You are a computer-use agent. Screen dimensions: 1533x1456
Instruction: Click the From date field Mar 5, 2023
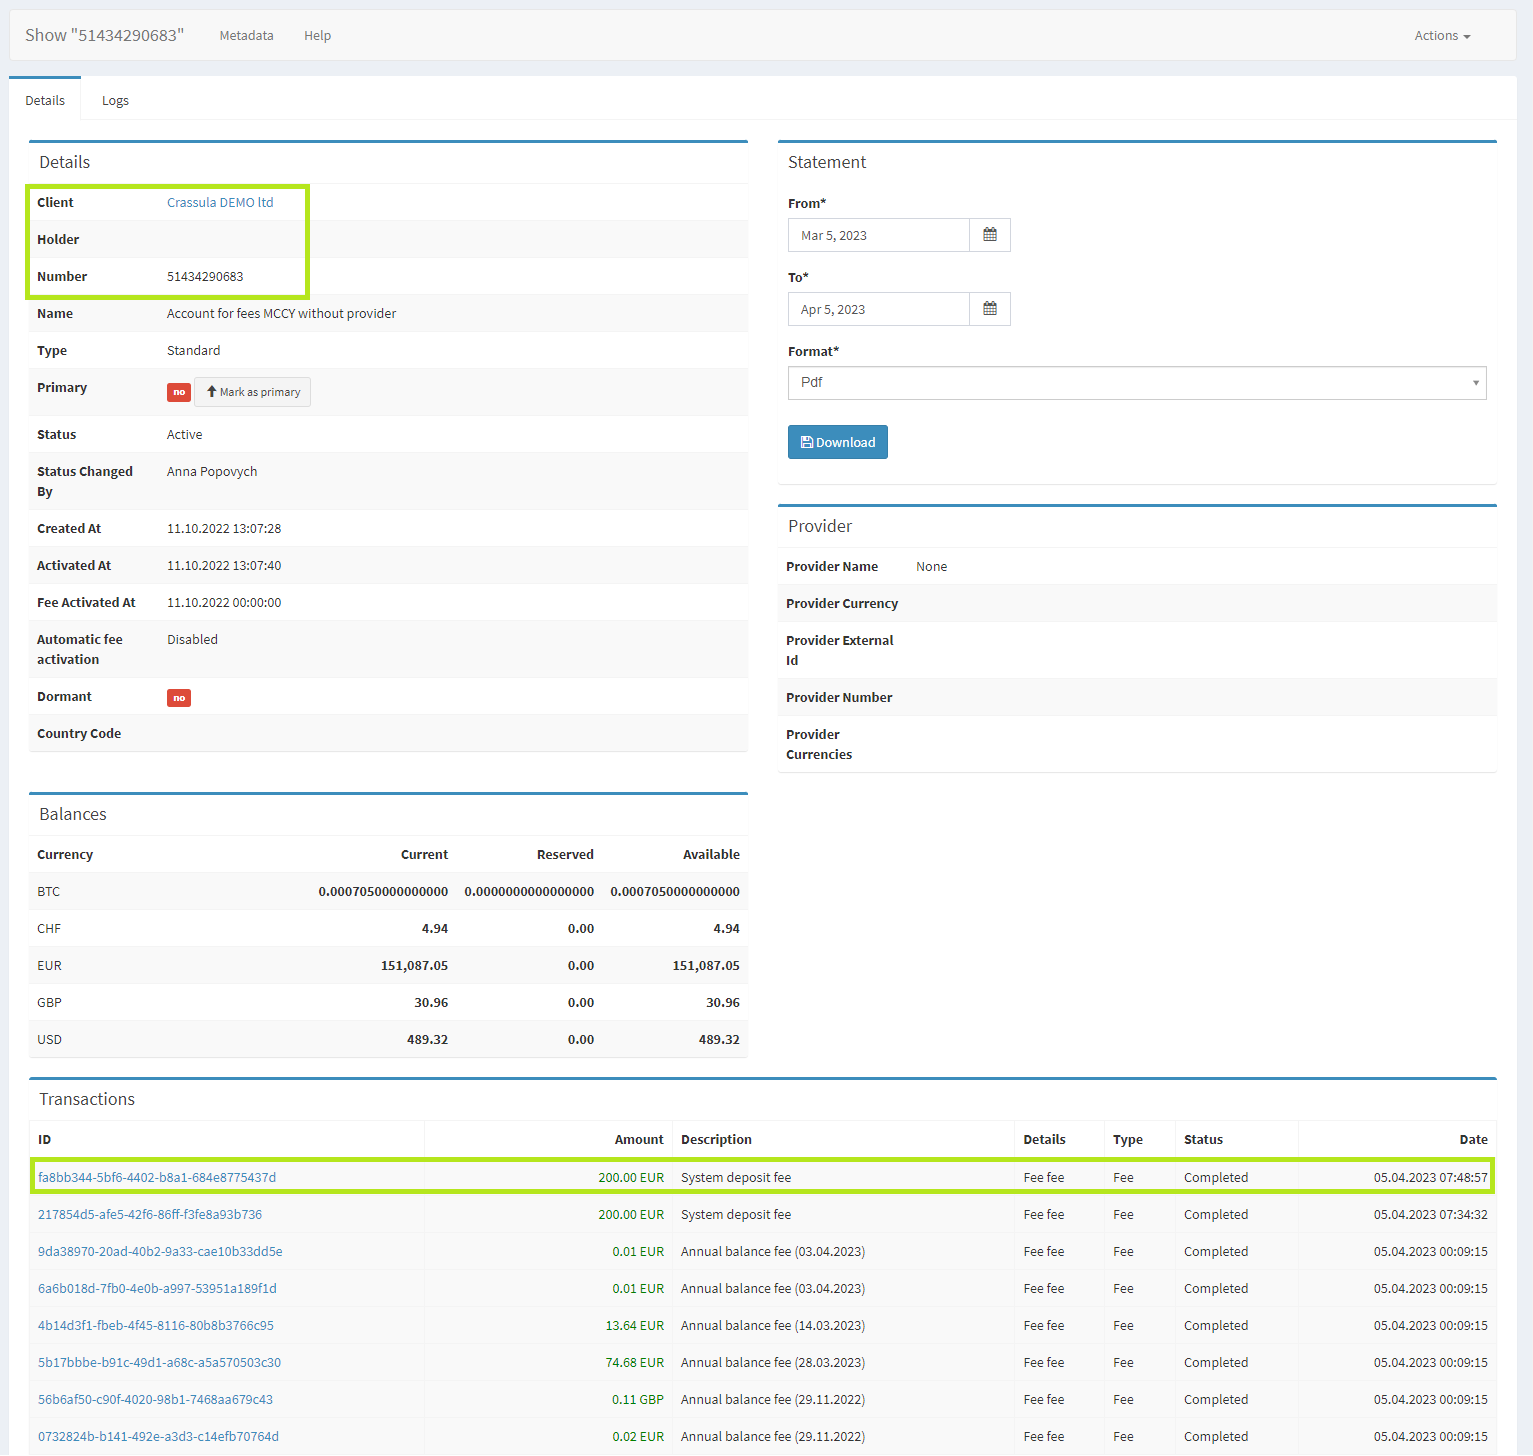878,235
